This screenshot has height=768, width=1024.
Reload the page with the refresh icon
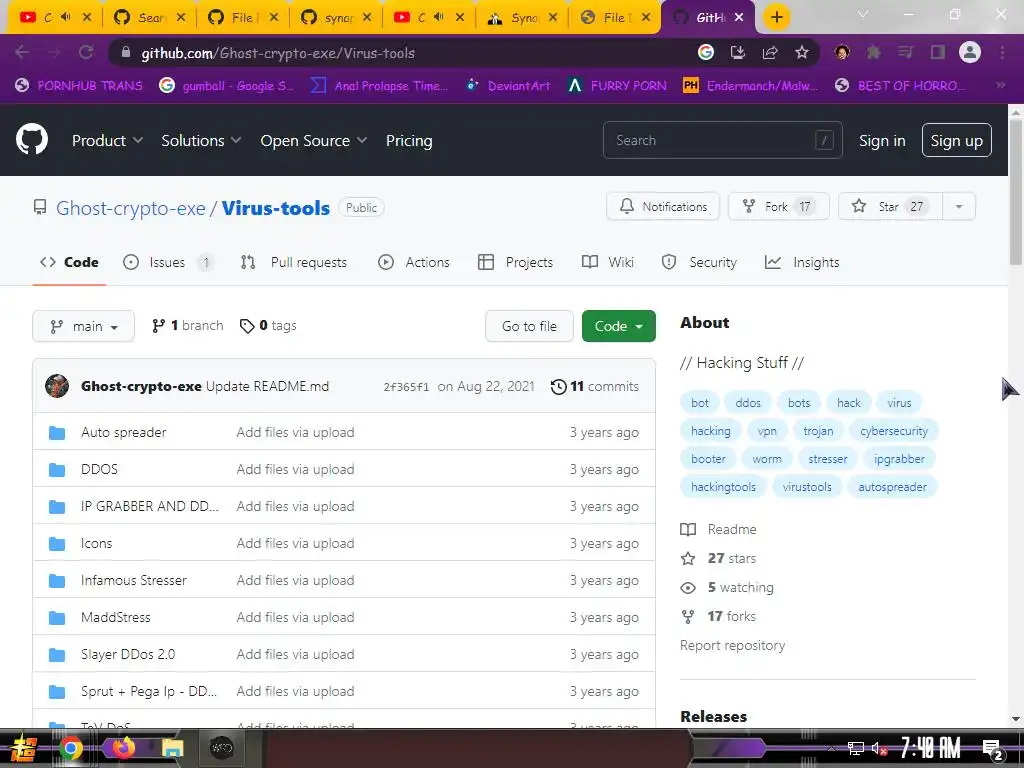click(x=86, y=52)
